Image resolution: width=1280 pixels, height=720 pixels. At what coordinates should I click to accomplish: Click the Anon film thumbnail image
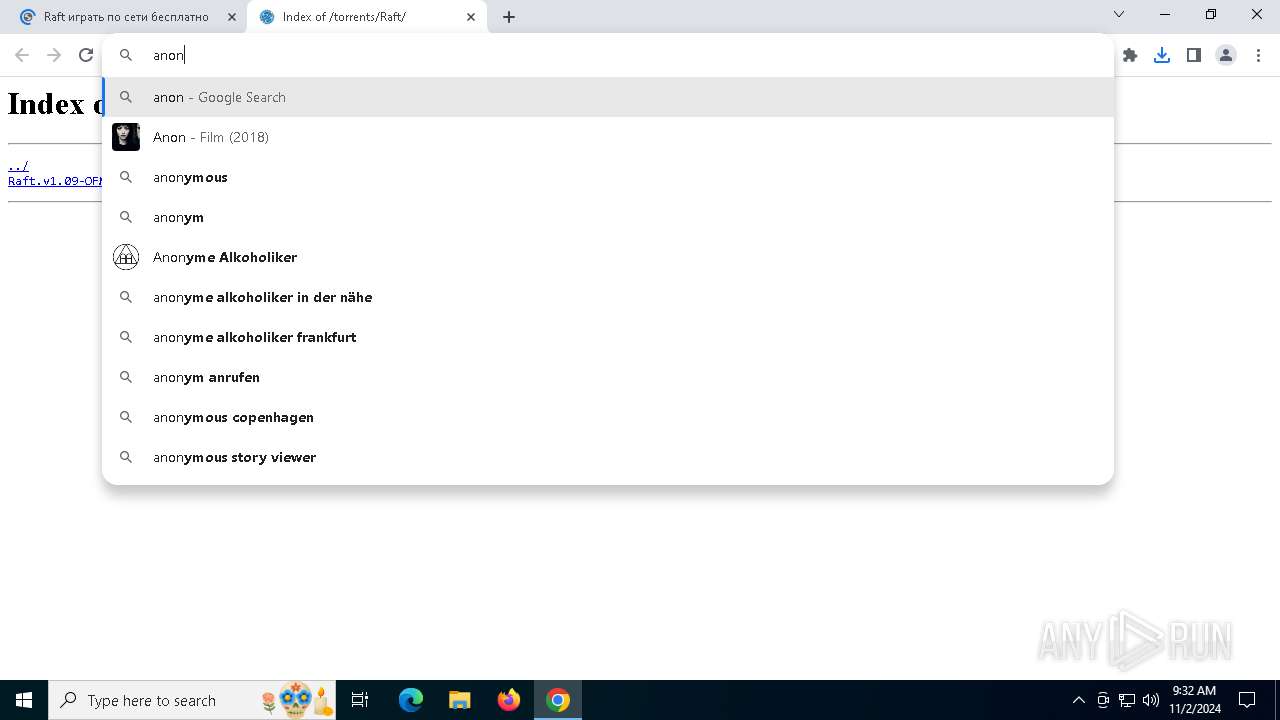[126, 137]
